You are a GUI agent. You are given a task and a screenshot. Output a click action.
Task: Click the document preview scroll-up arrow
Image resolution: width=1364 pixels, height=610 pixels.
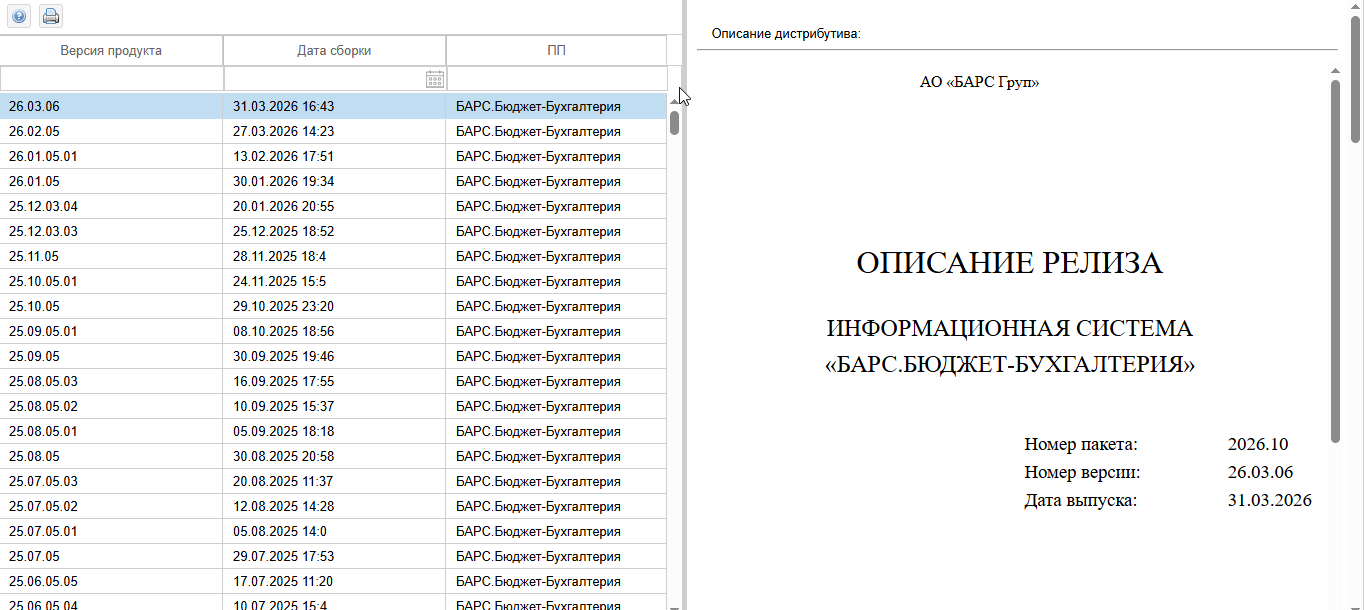1336,71
